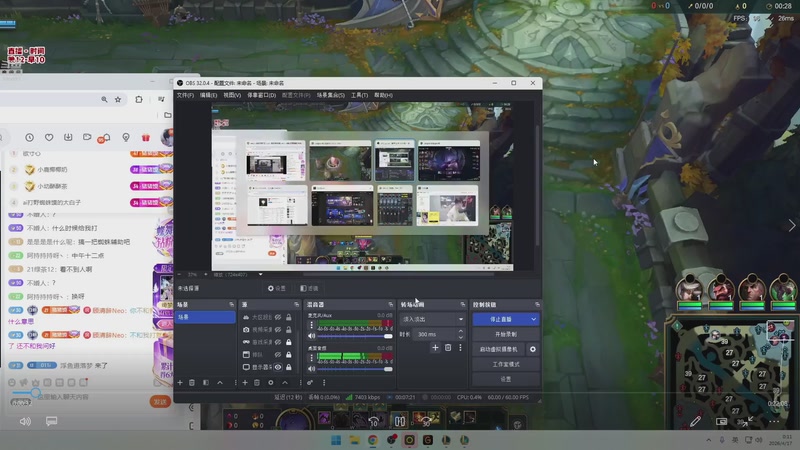Click the 停止直播 stop streaming button
This screenshot has height=450, width=800.
[501, 319]
